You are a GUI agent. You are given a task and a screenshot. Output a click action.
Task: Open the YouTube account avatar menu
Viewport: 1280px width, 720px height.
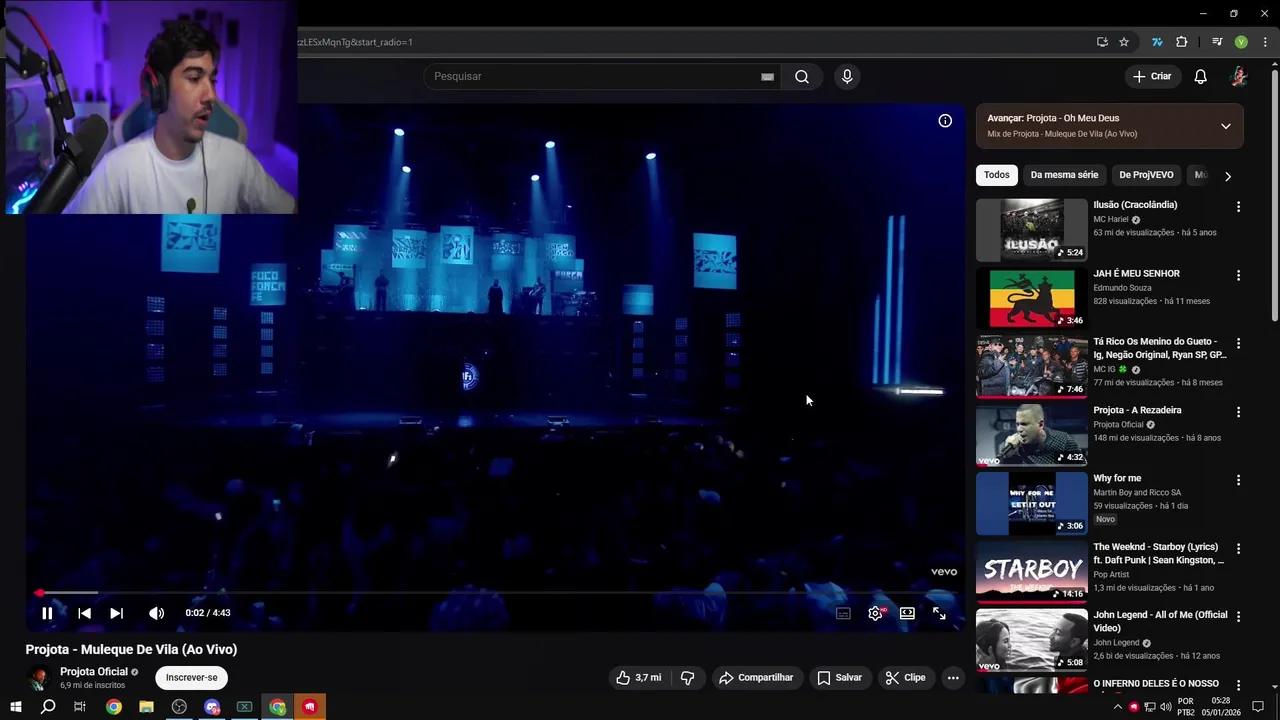[1239, 77]
